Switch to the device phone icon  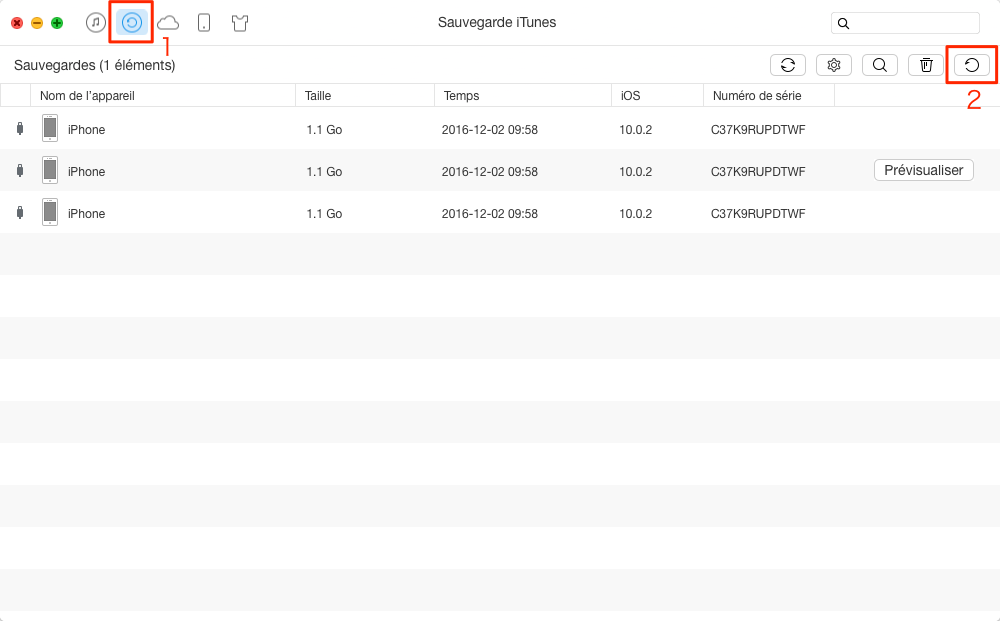point(204,23)
